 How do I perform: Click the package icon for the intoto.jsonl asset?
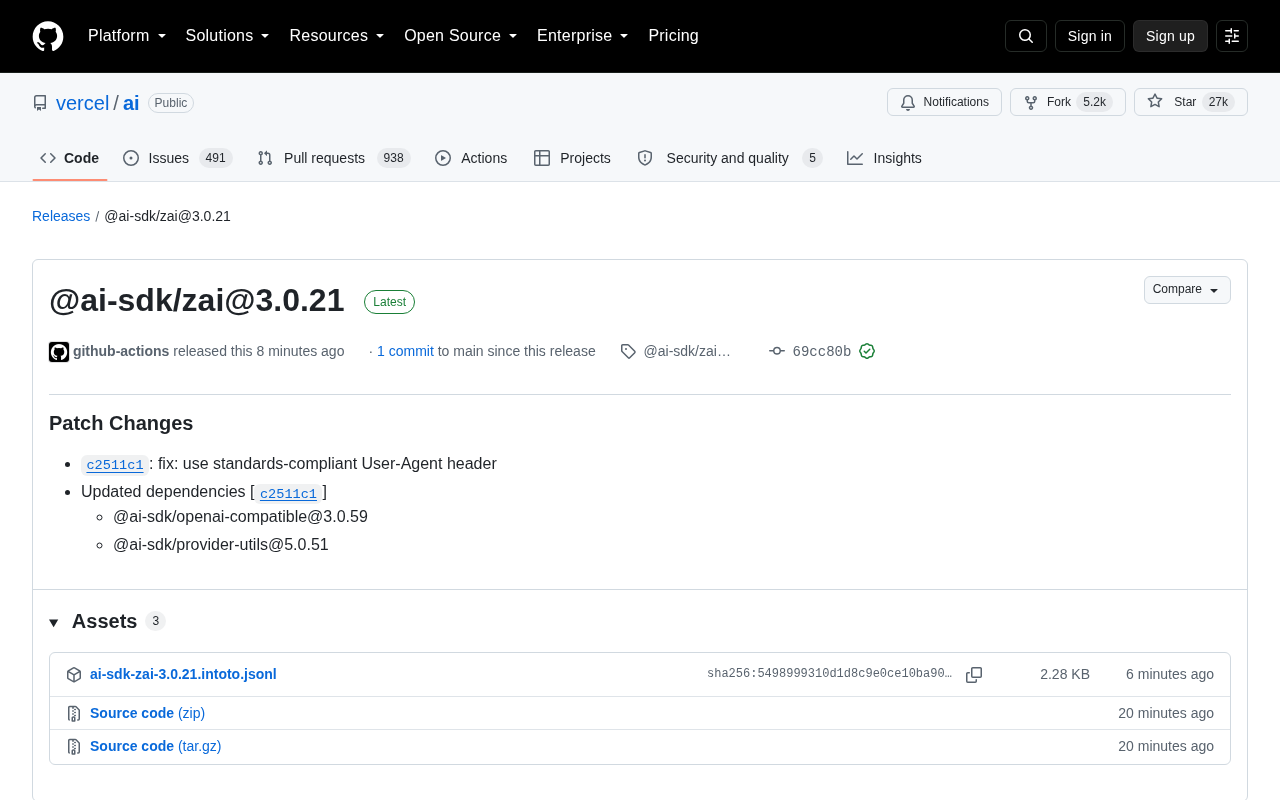(74, 675)
